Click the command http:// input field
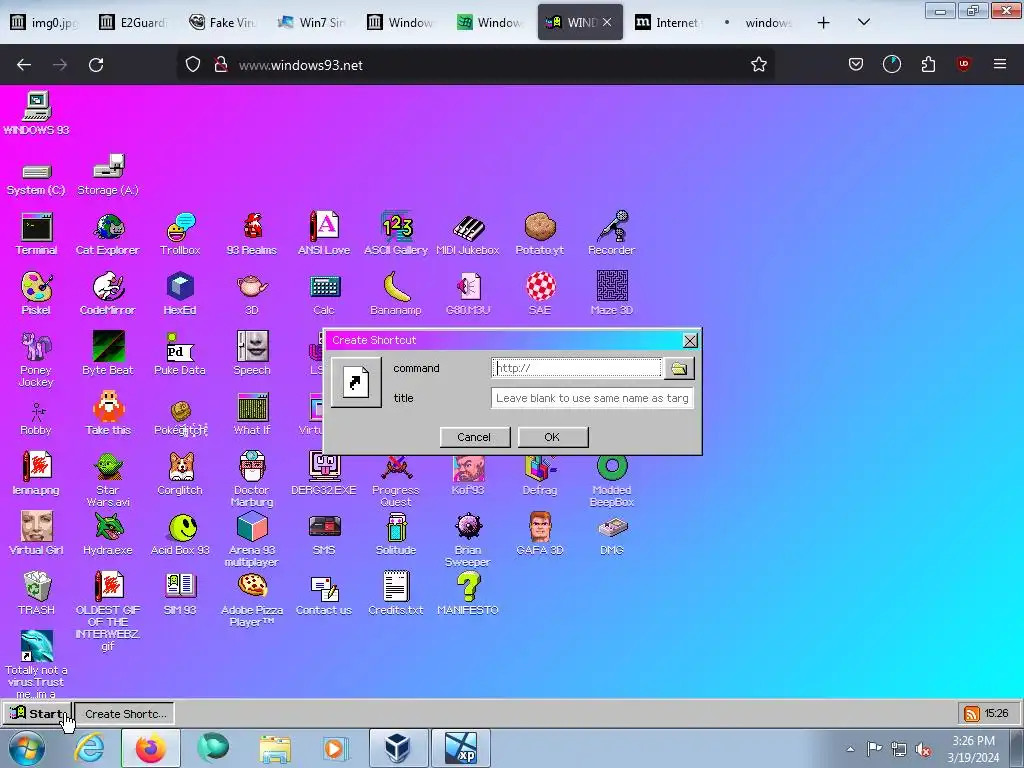This screenshot has height=768, width=1024. coord(576,368)
